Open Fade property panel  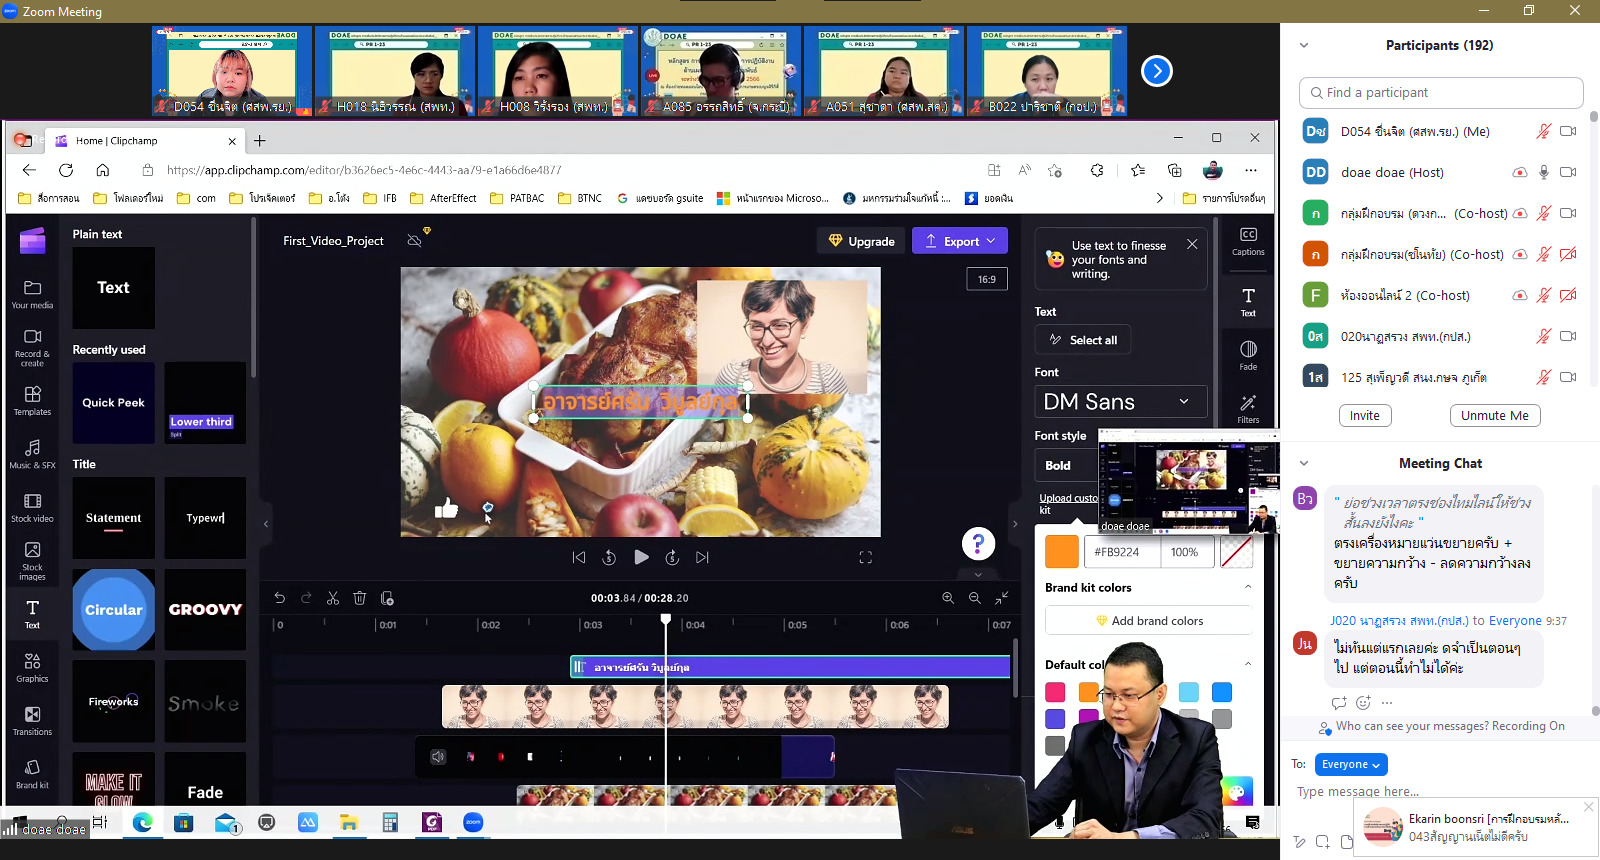[1248, 355]
